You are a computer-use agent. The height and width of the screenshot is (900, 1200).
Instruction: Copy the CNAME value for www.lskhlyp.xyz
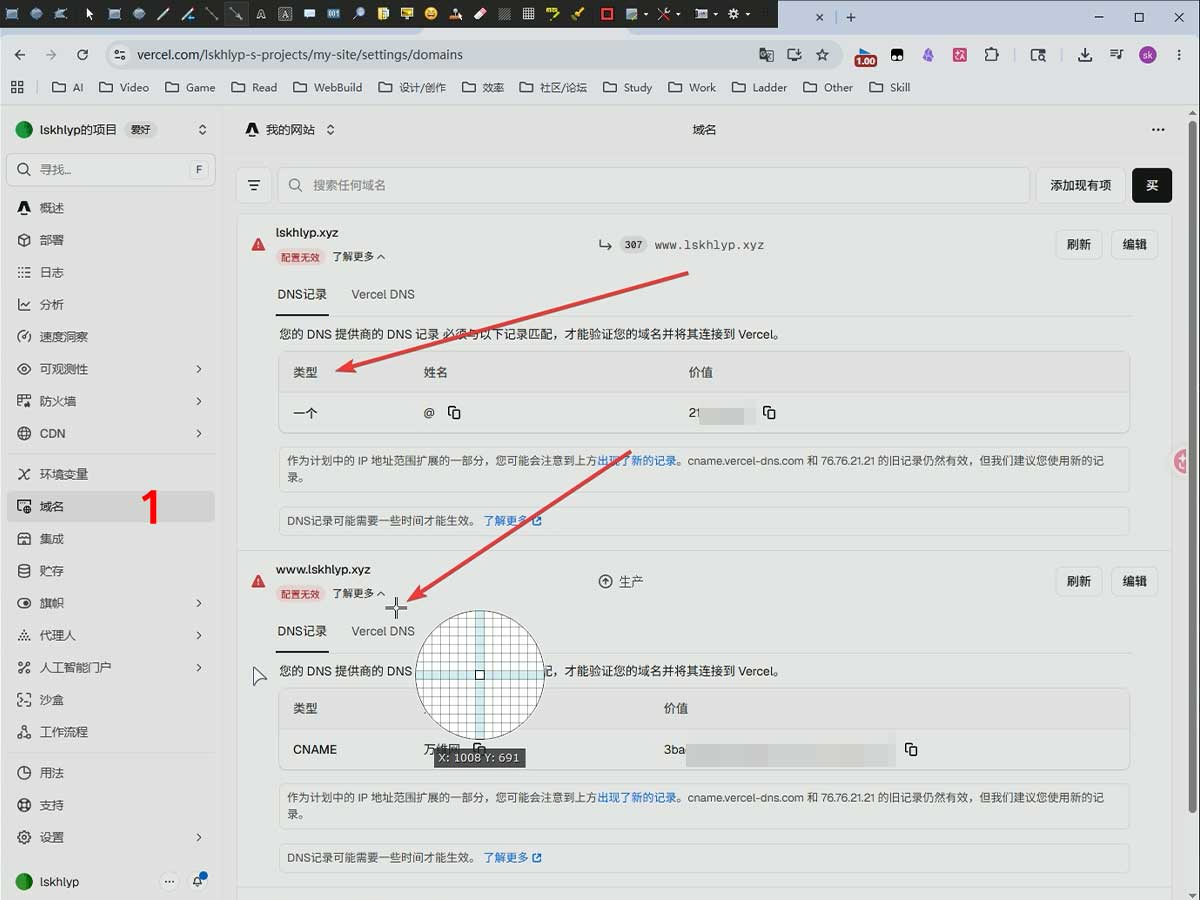[x=911, y=749]
